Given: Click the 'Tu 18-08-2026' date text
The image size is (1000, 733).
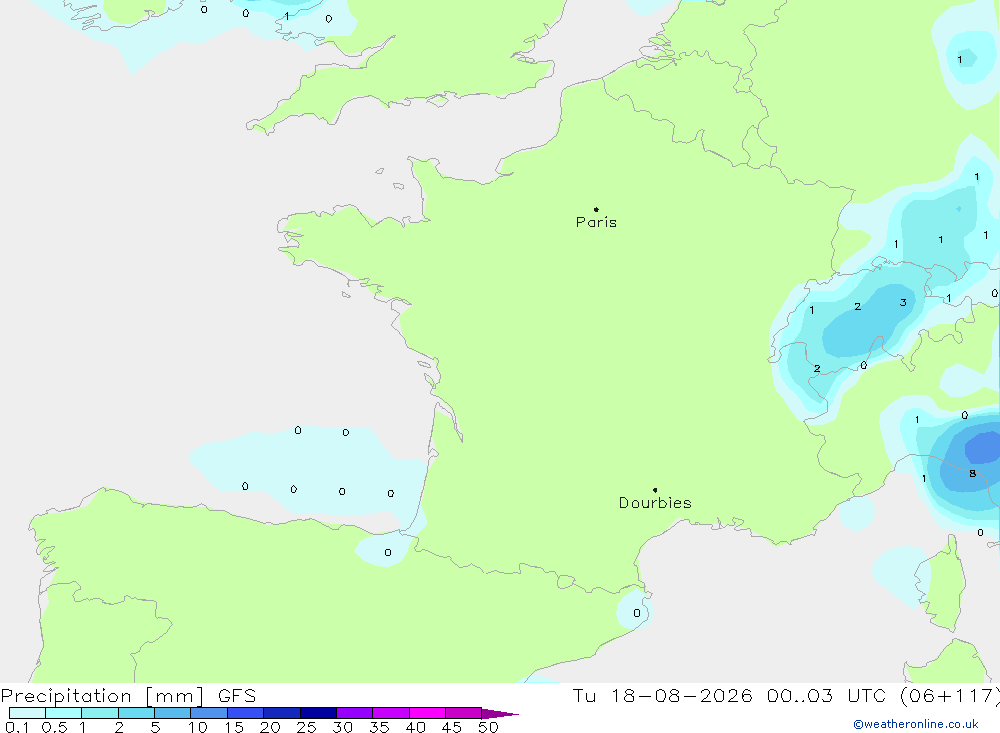Looking at the screenshot, I should [x=662, y=695].
